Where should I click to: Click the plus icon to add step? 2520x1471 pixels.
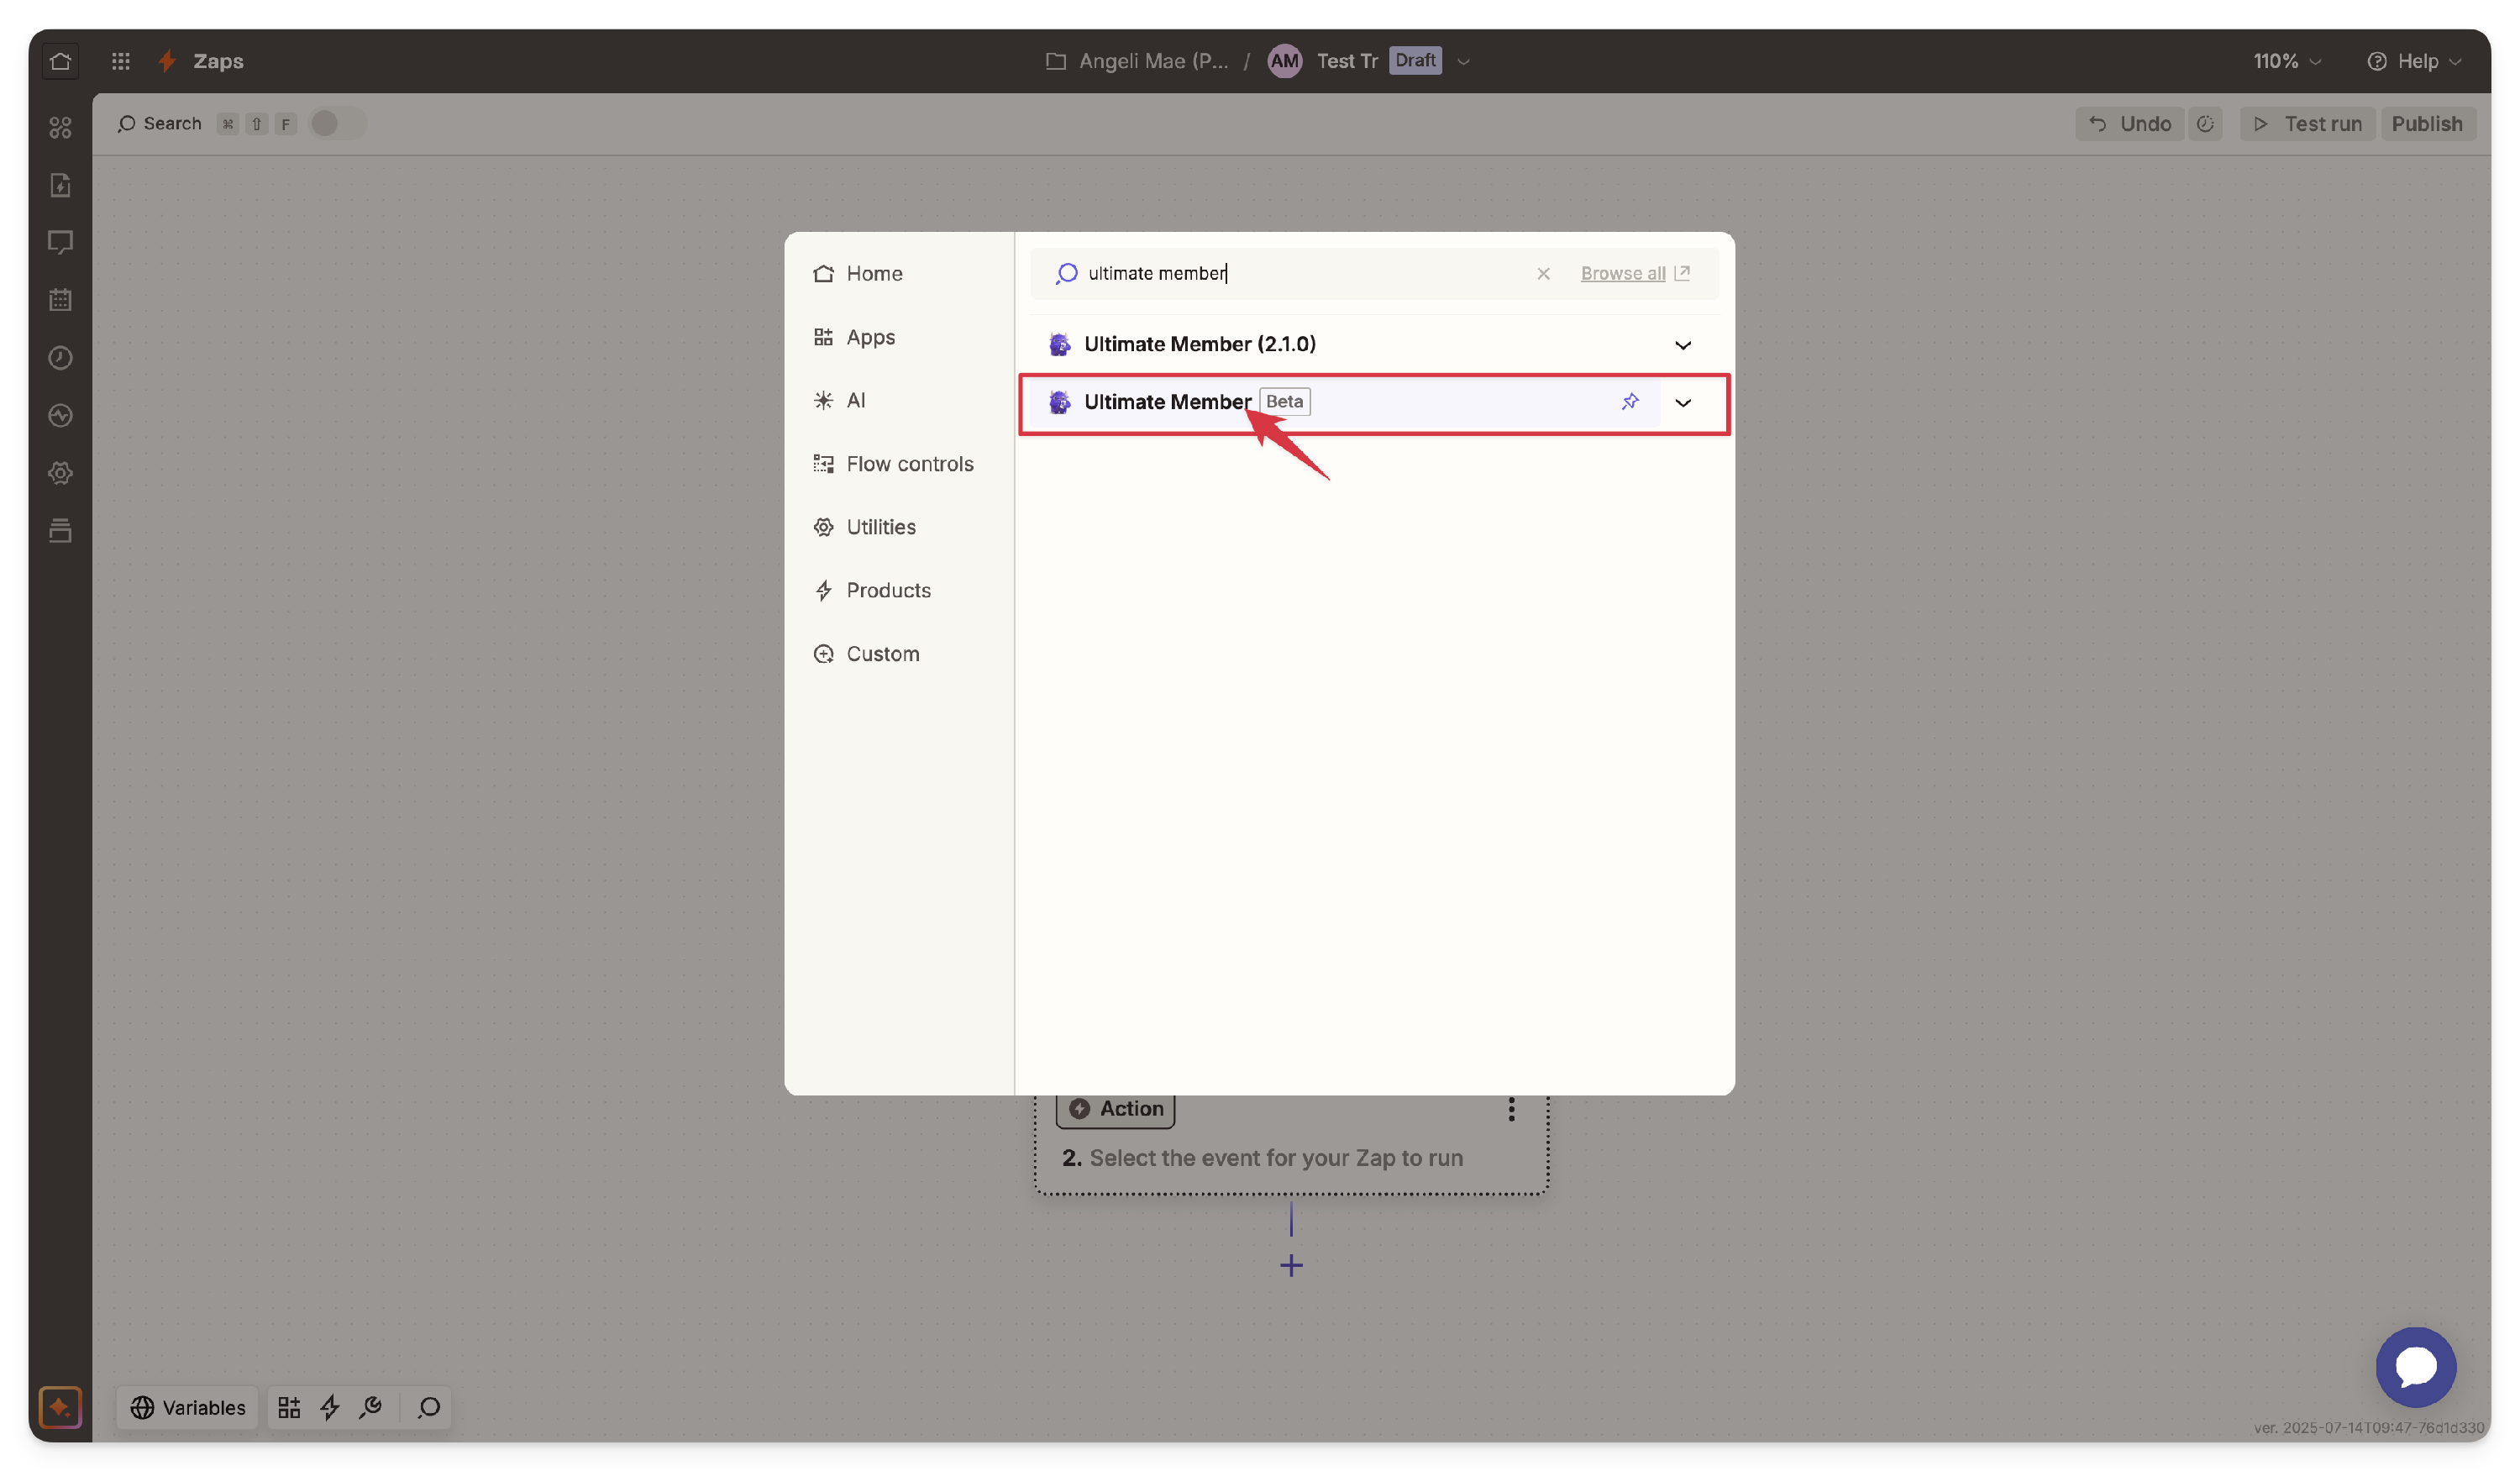click(x=1291, y=1265)
